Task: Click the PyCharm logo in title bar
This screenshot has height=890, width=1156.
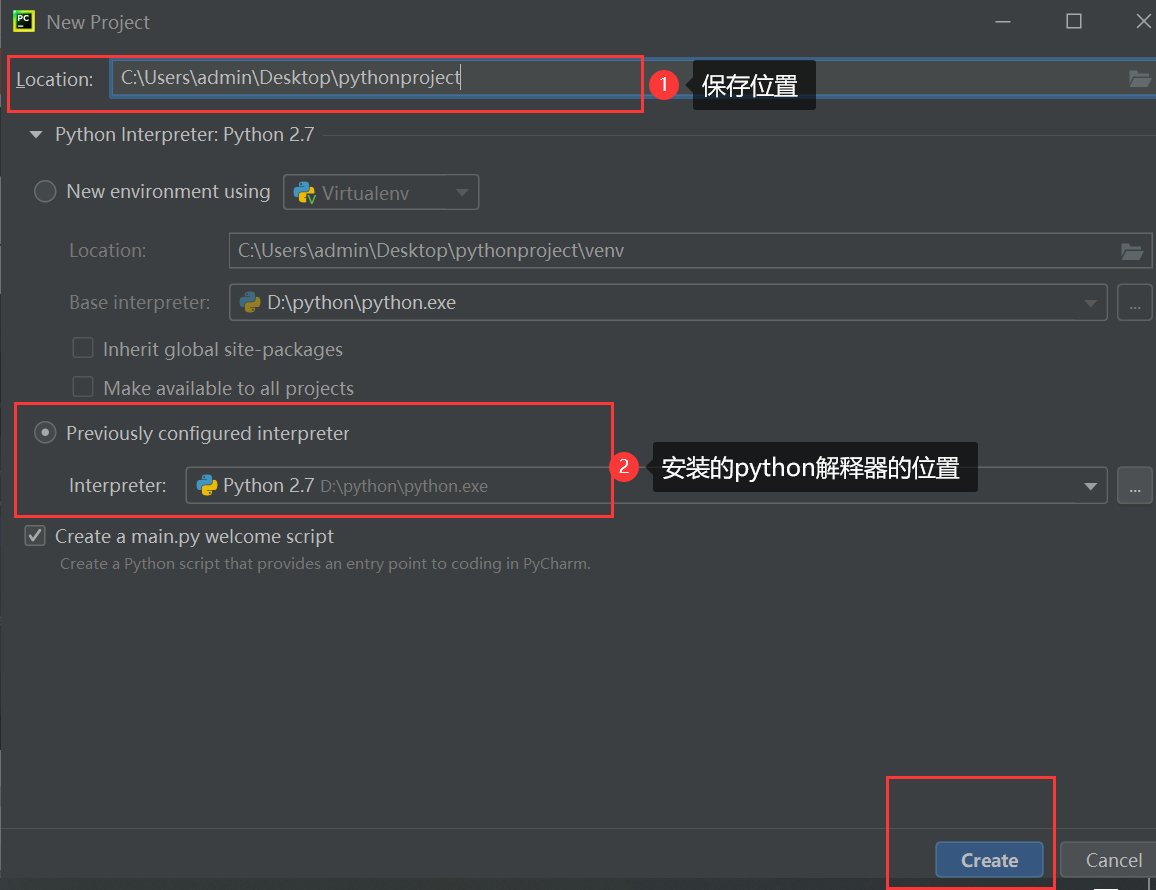Action: [24, 21]
